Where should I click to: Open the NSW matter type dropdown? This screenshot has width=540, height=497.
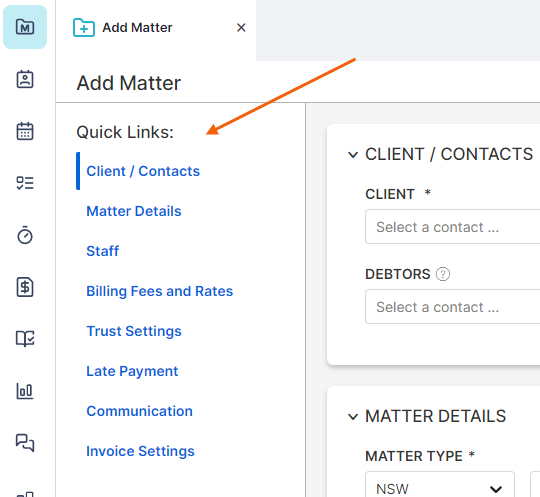click(440, 485)
